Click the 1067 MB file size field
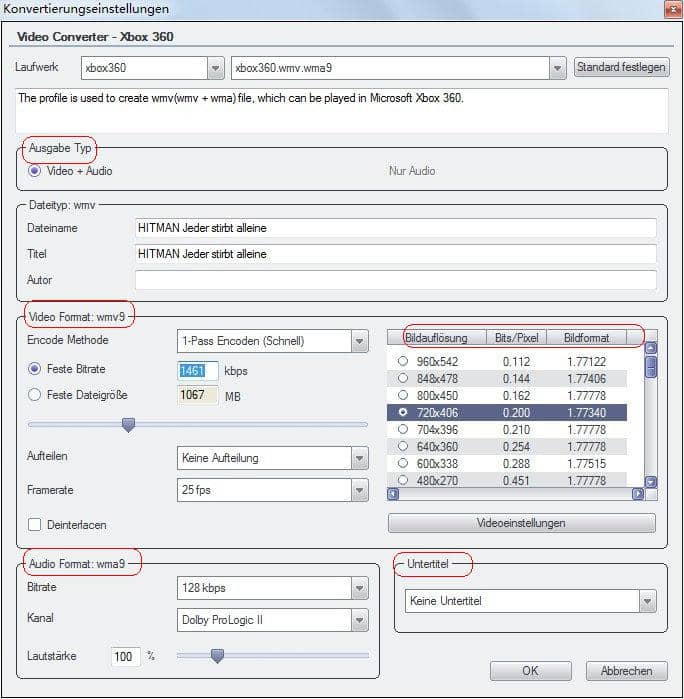 [198, 395]
